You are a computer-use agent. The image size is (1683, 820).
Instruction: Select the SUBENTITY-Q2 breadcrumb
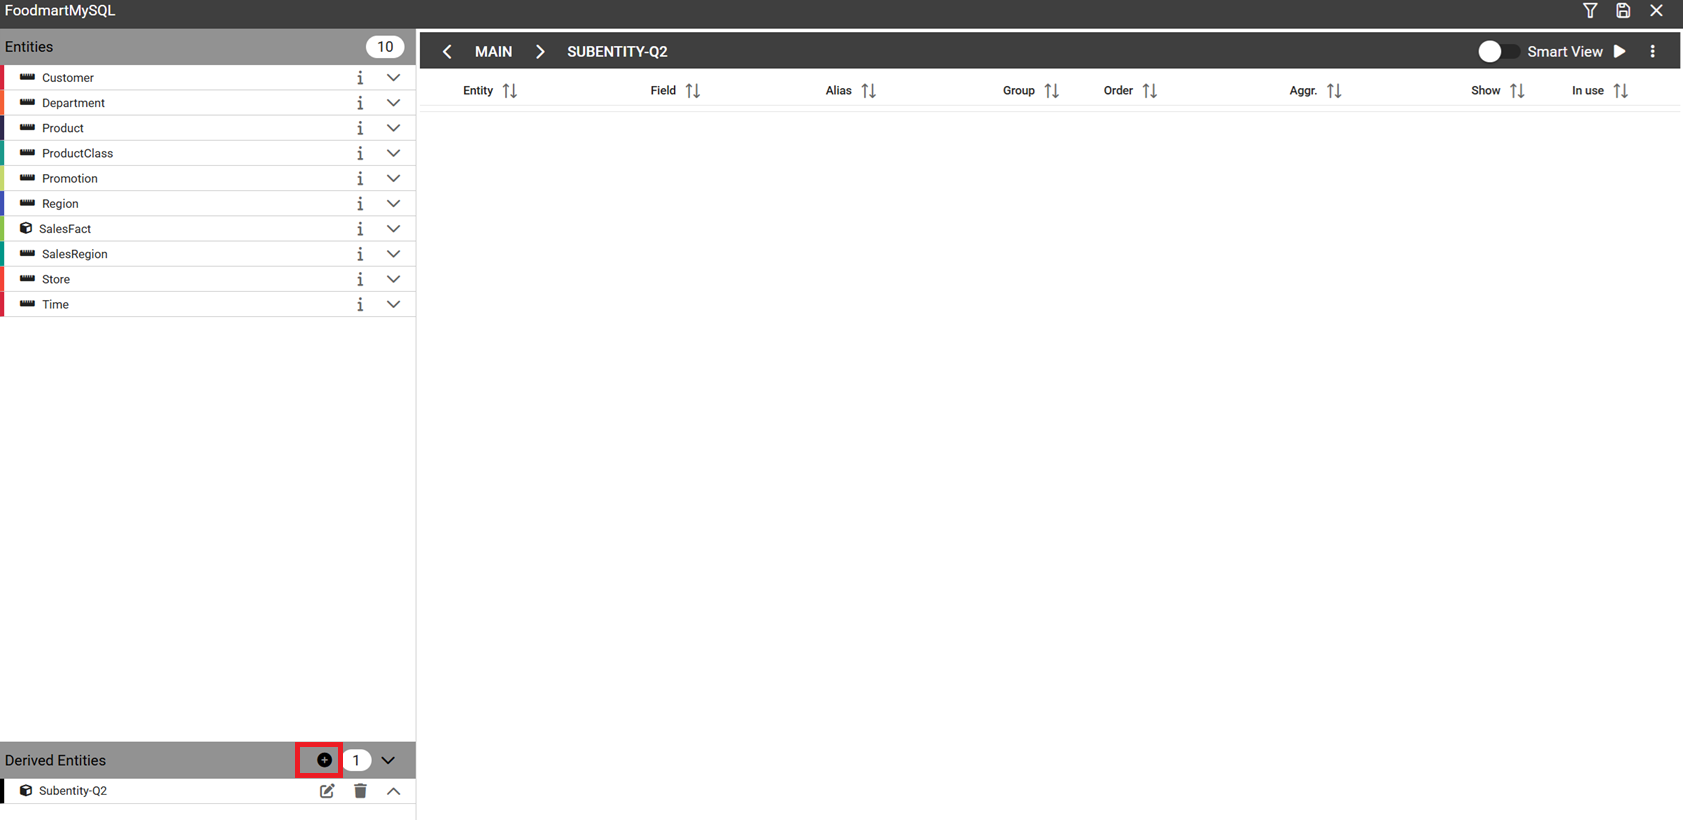(x=617, y=52)
